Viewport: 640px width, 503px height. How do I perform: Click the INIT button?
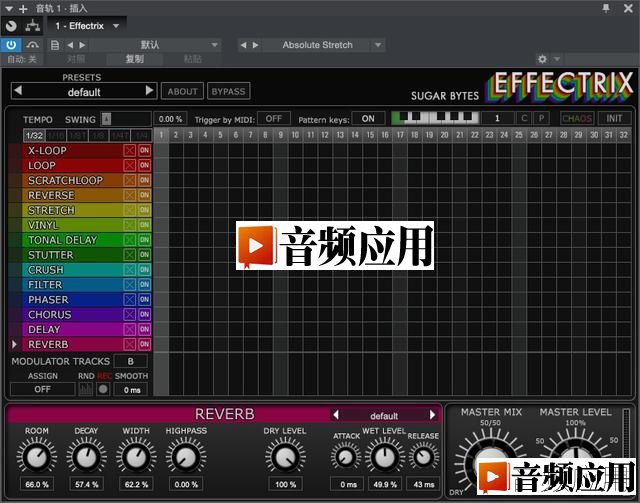pyautogui.click(x=614, y=118)
